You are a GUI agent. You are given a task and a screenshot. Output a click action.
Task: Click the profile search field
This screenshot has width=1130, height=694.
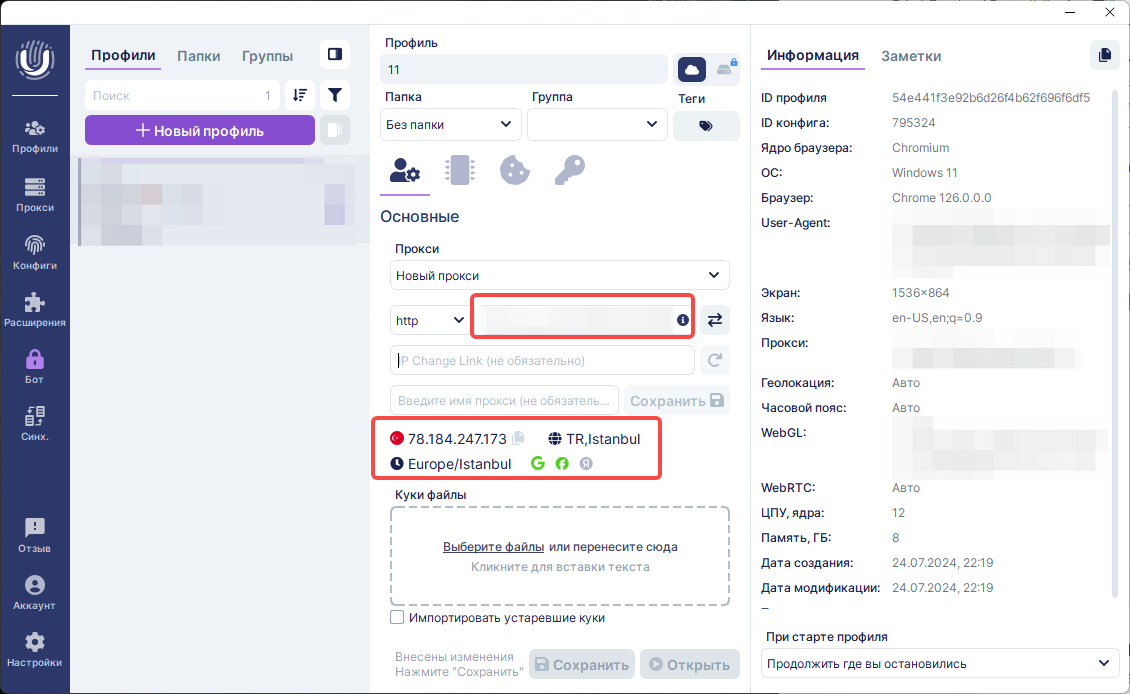[175, 96]
